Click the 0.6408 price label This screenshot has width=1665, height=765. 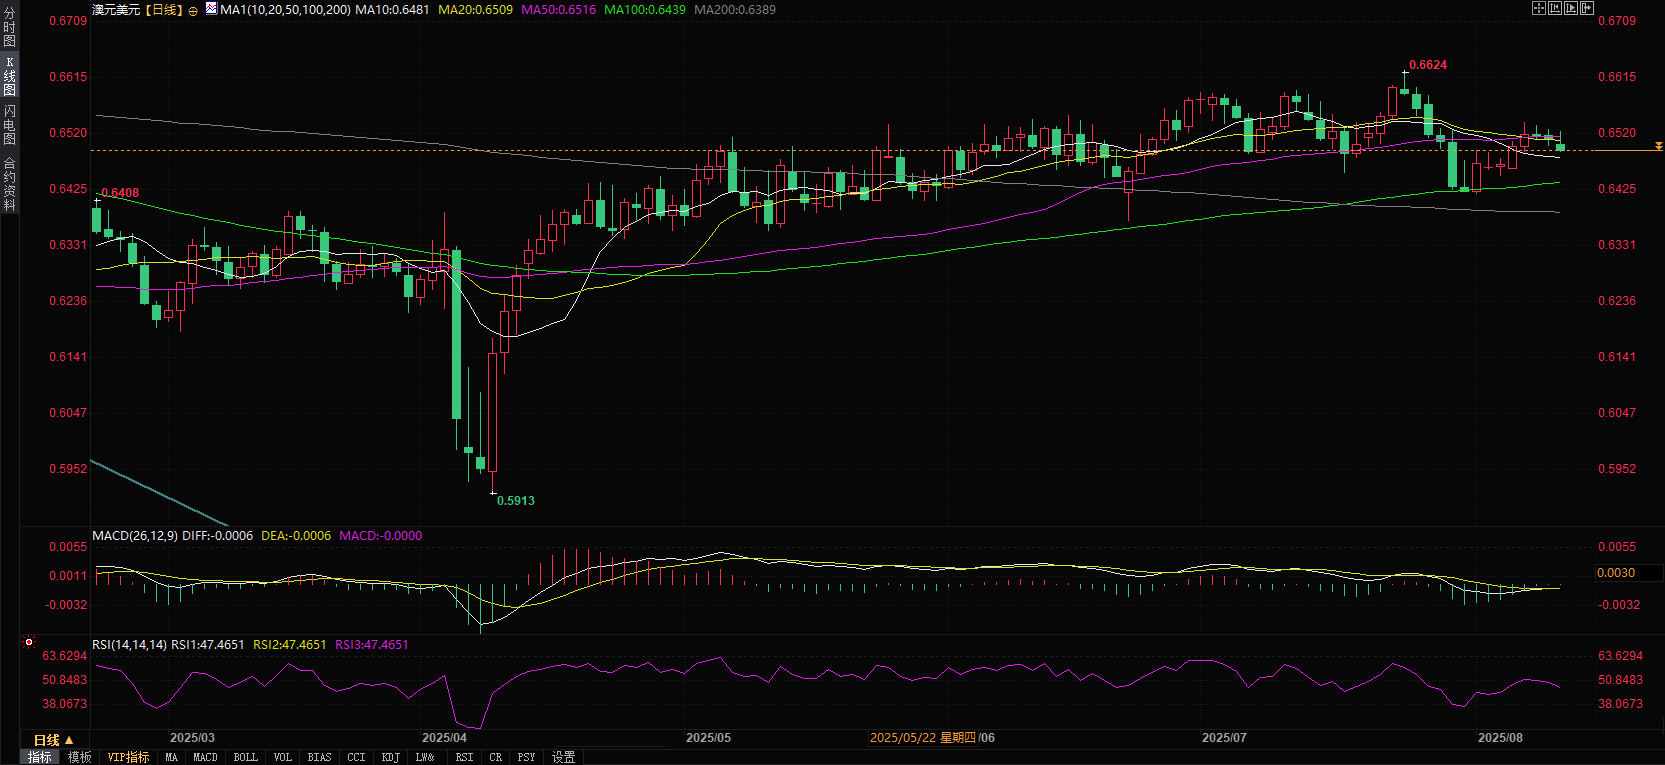[x=121, y=192]
